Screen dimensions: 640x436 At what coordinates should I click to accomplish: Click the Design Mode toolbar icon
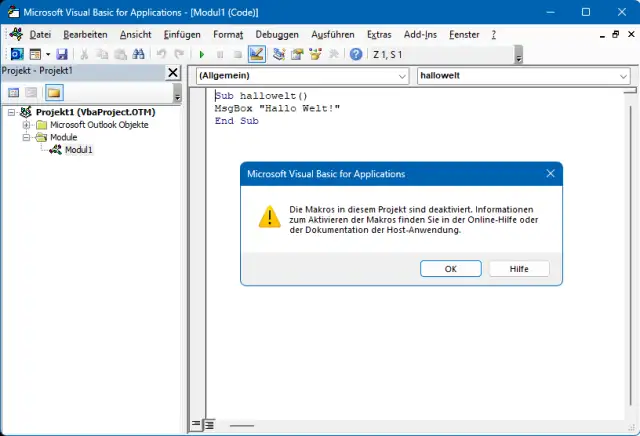pyautogui.click(x=256, y=54)
